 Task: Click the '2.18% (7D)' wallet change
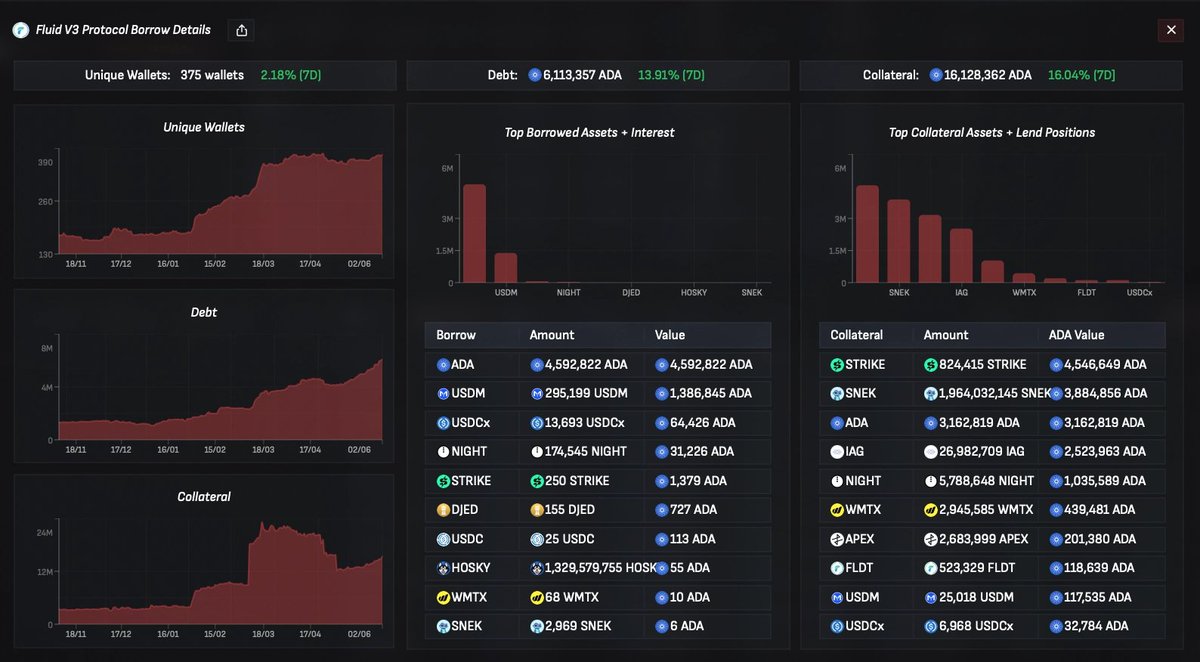[x=291, y=75]
